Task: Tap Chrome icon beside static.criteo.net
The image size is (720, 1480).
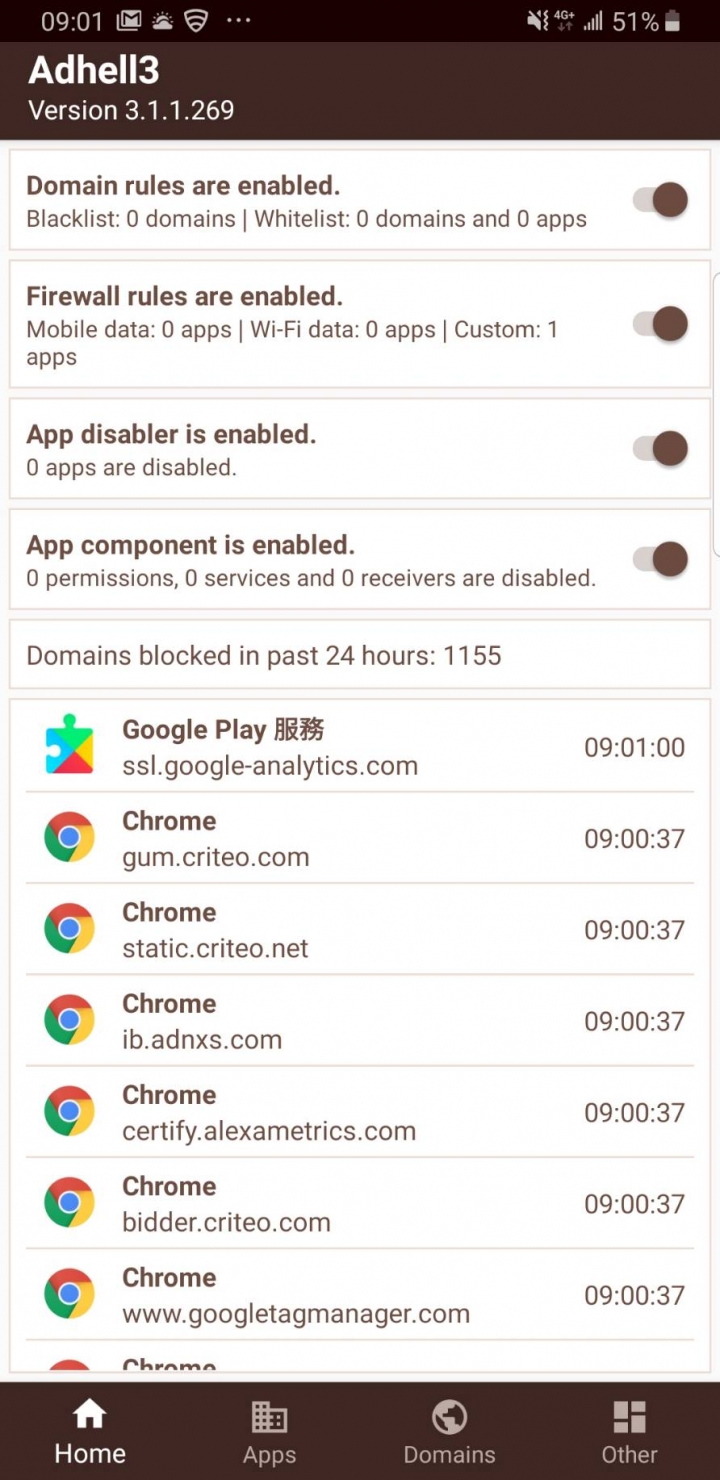Action: pos(69,929)
